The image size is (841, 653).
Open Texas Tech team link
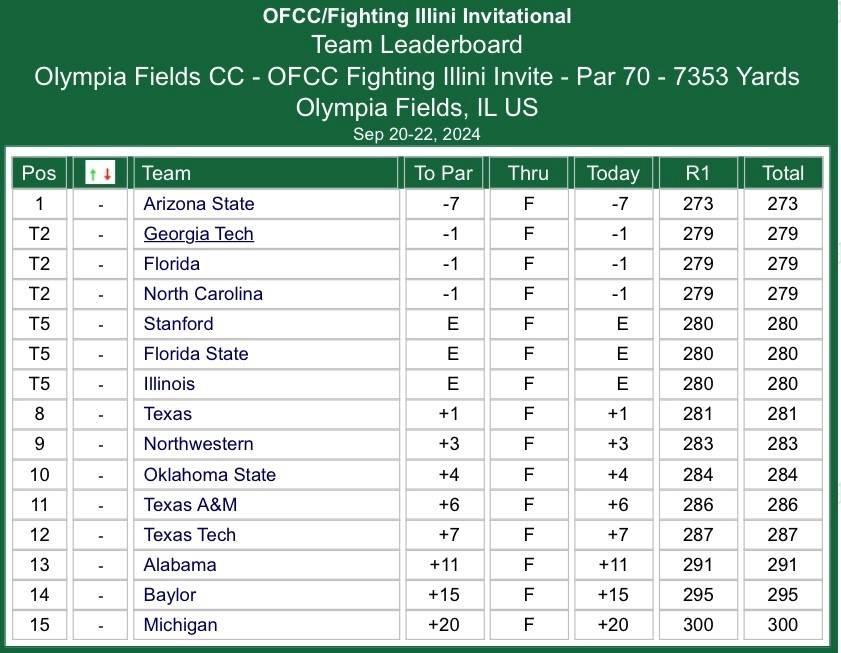point(190,535)
